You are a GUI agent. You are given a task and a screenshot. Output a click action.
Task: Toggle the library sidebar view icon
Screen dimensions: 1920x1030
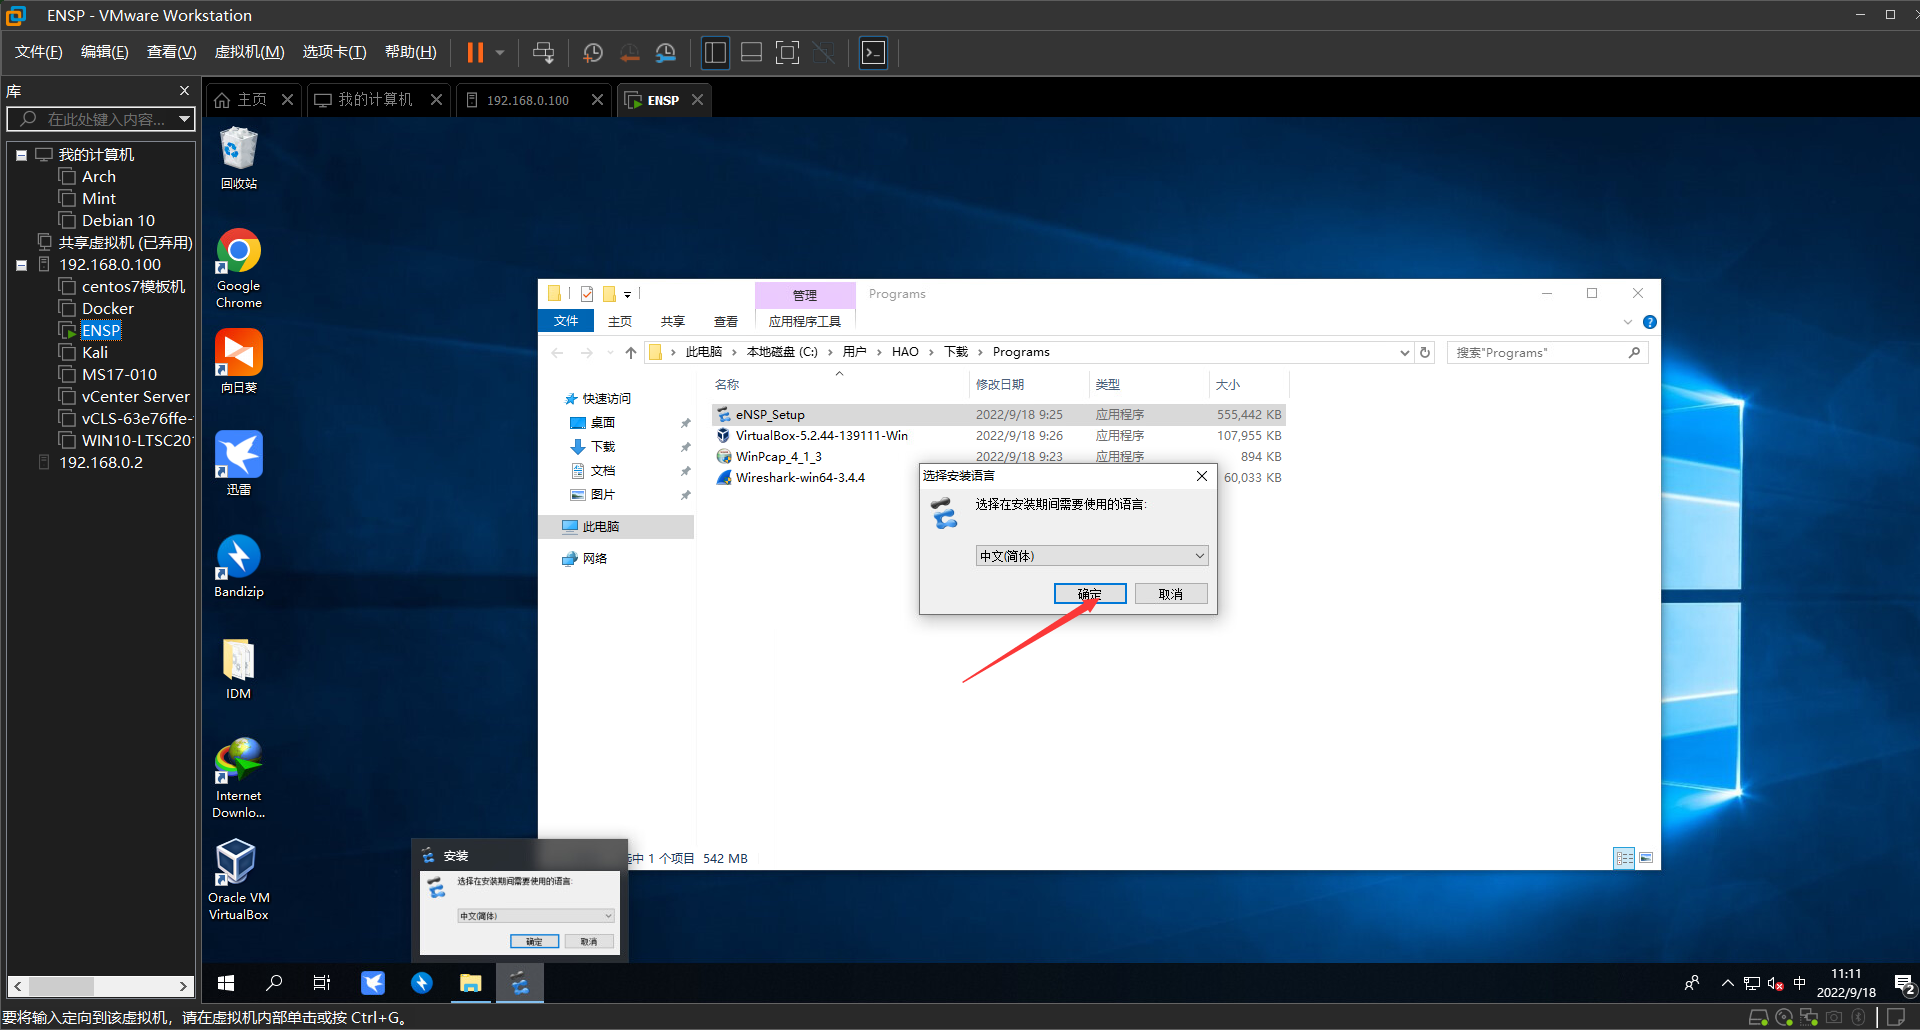[x=715, y=52]
